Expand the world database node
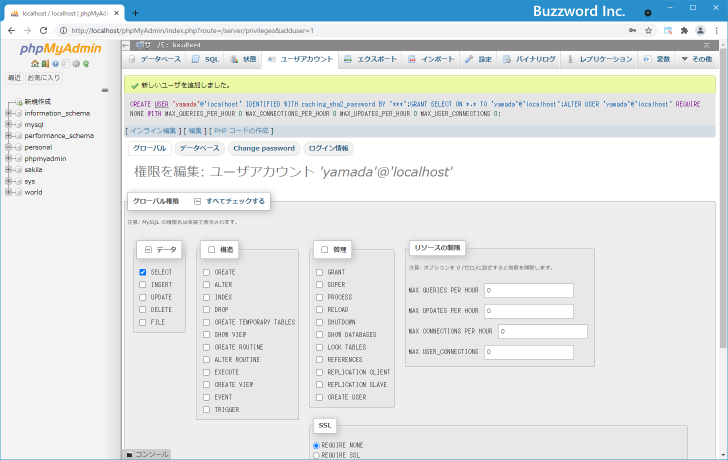Viewport: 728px width, 460px height. point(8,192)
